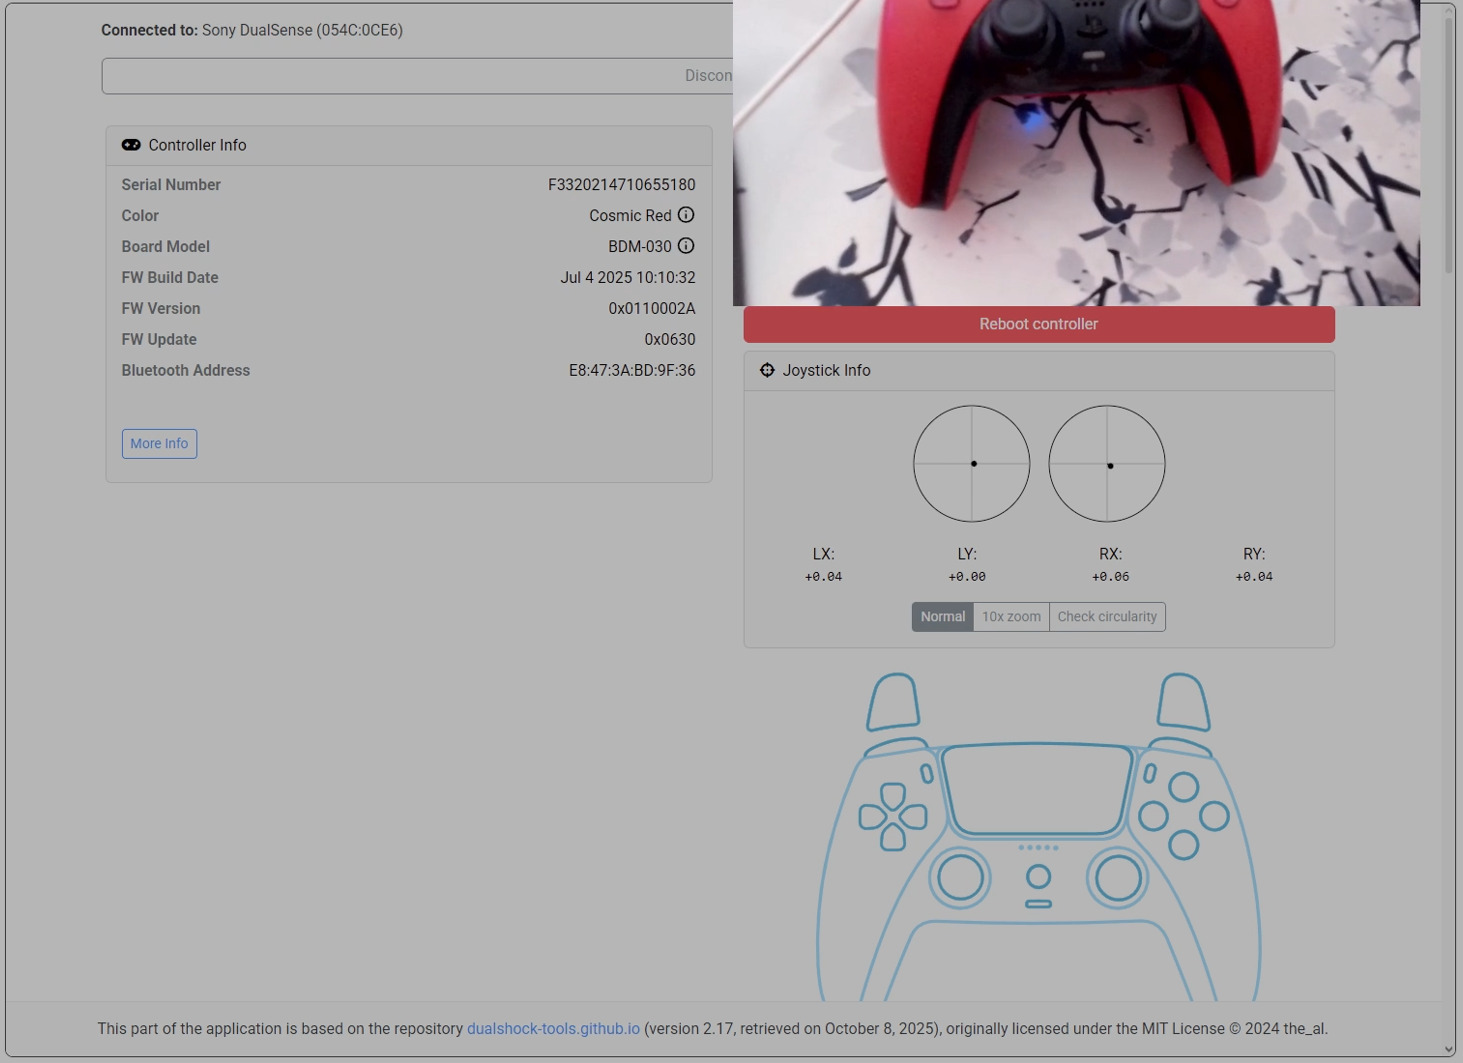Click the right analog stick on diagram
1463x1063 pixels.
point(1118,878)
